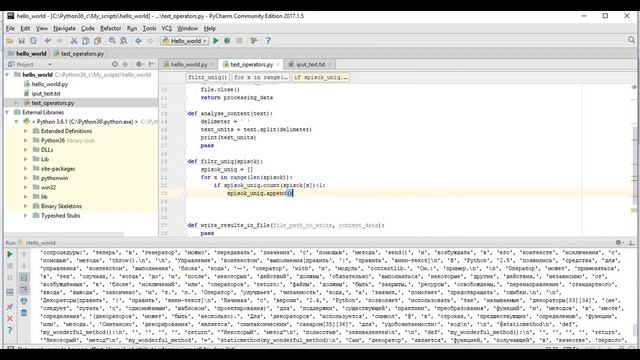The height and width of the screenshot is (360, 640).
Task: Open Find with the magnifier icon
Action: (112, 41)
